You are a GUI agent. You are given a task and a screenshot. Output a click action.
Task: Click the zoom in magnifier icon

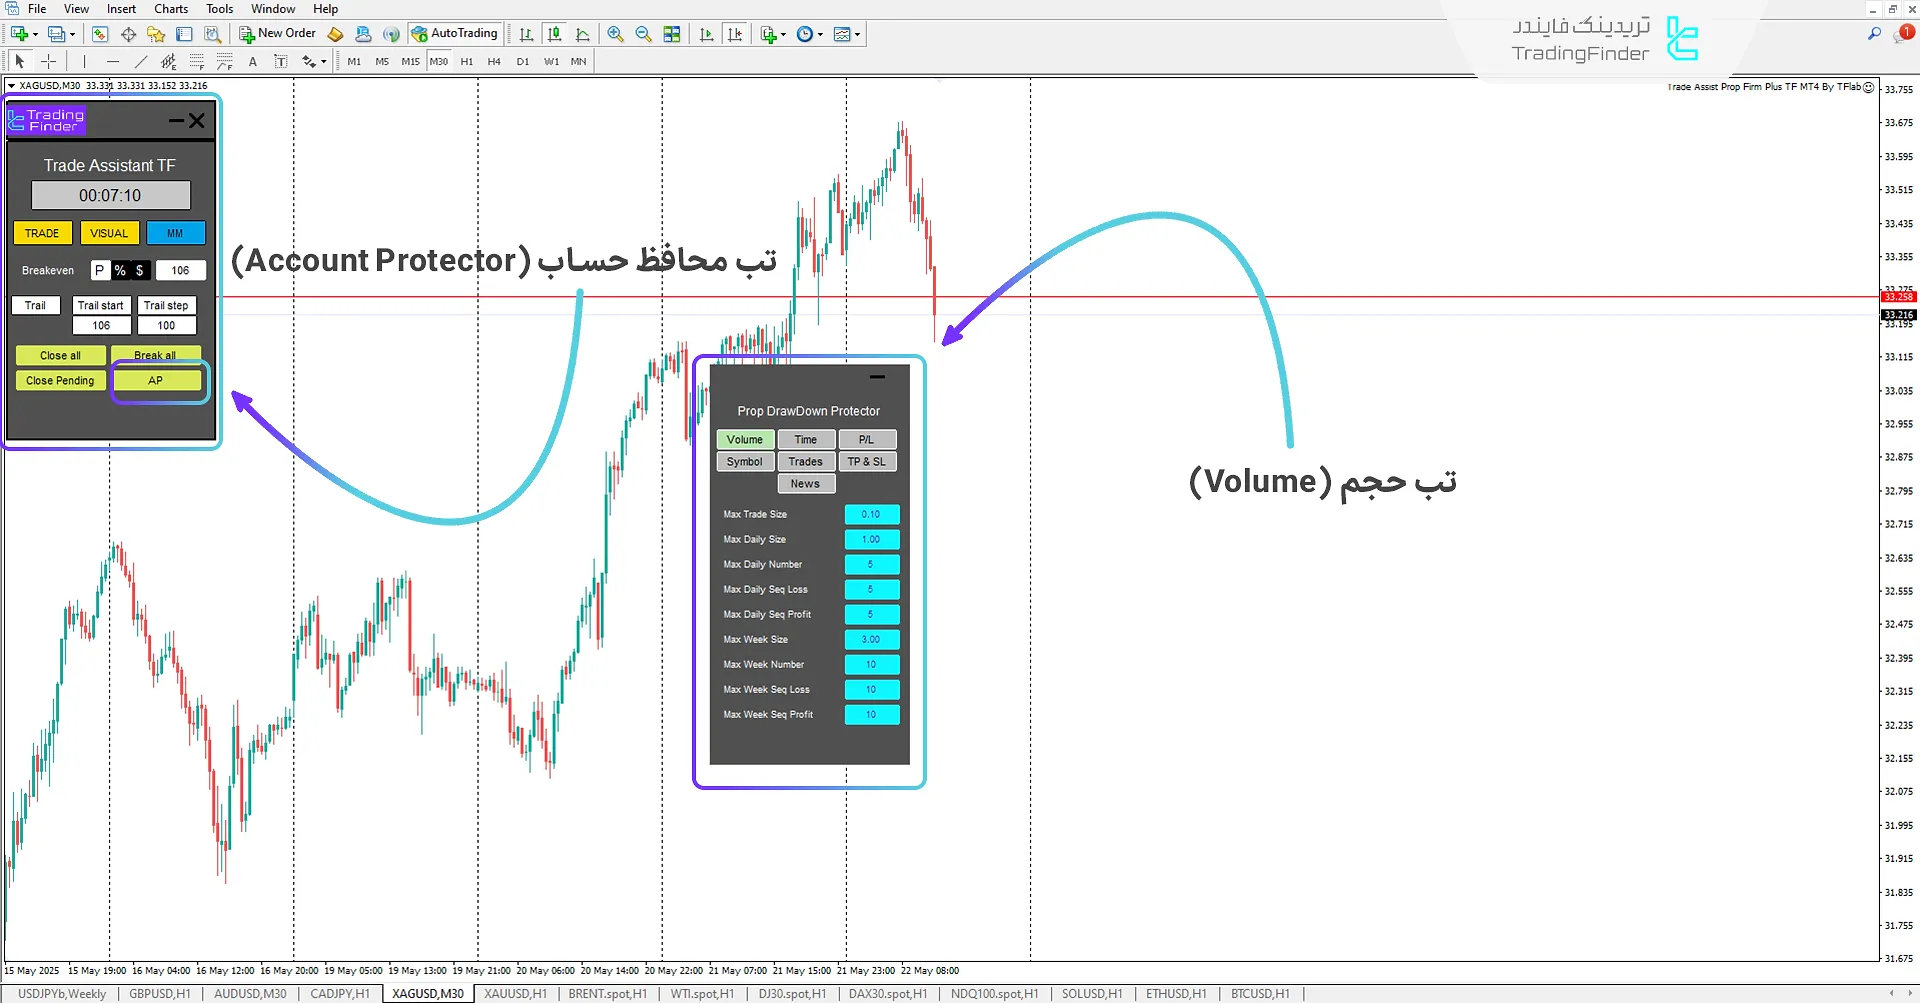point(615,34)
